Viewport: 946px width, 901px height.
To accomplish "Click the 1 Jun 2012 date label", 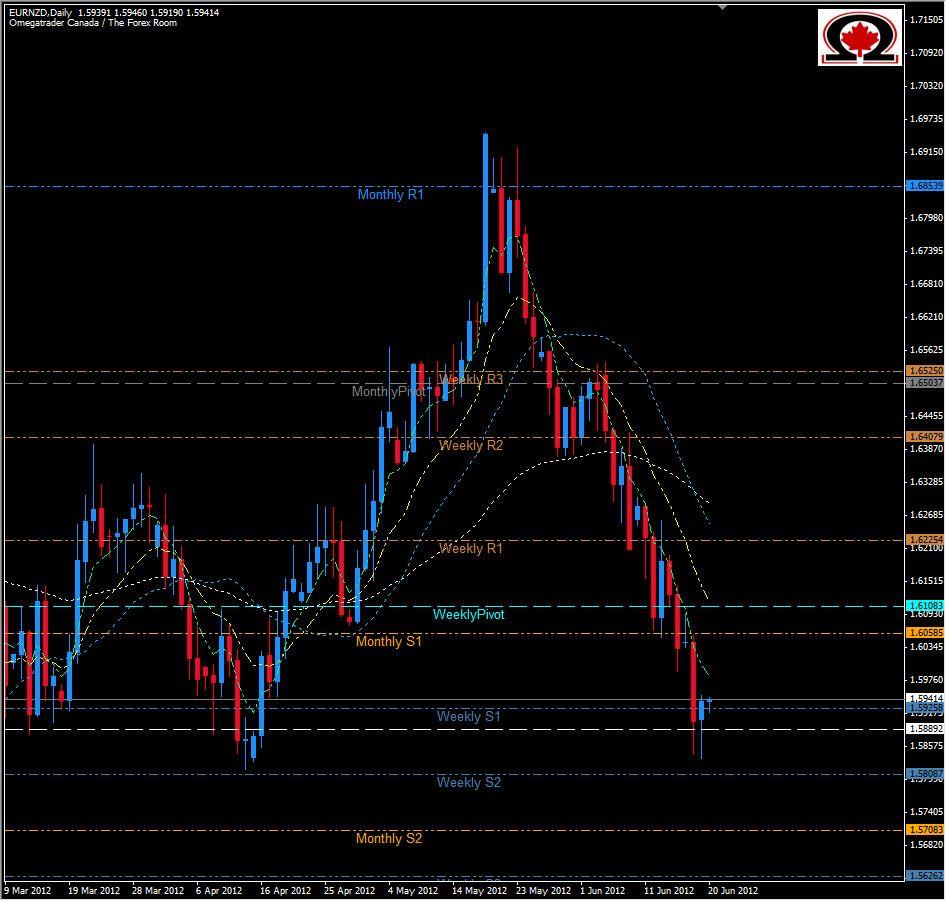I will pyautogui.click(x=603, y=891).
